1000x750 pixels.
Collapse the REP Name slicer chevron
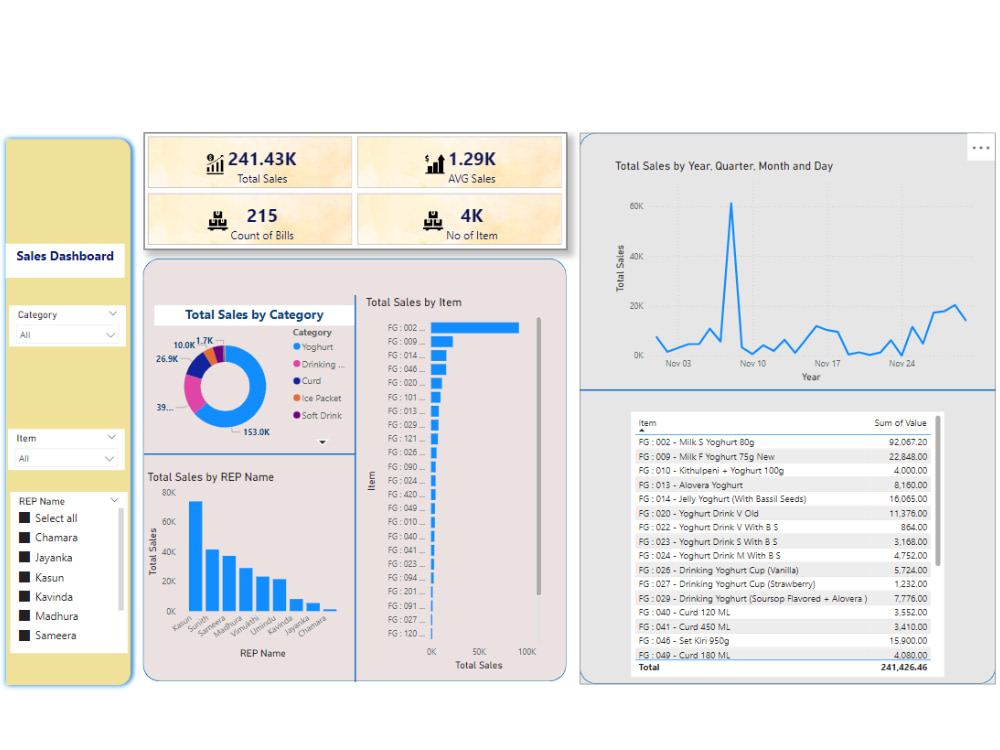click(114, 500)
